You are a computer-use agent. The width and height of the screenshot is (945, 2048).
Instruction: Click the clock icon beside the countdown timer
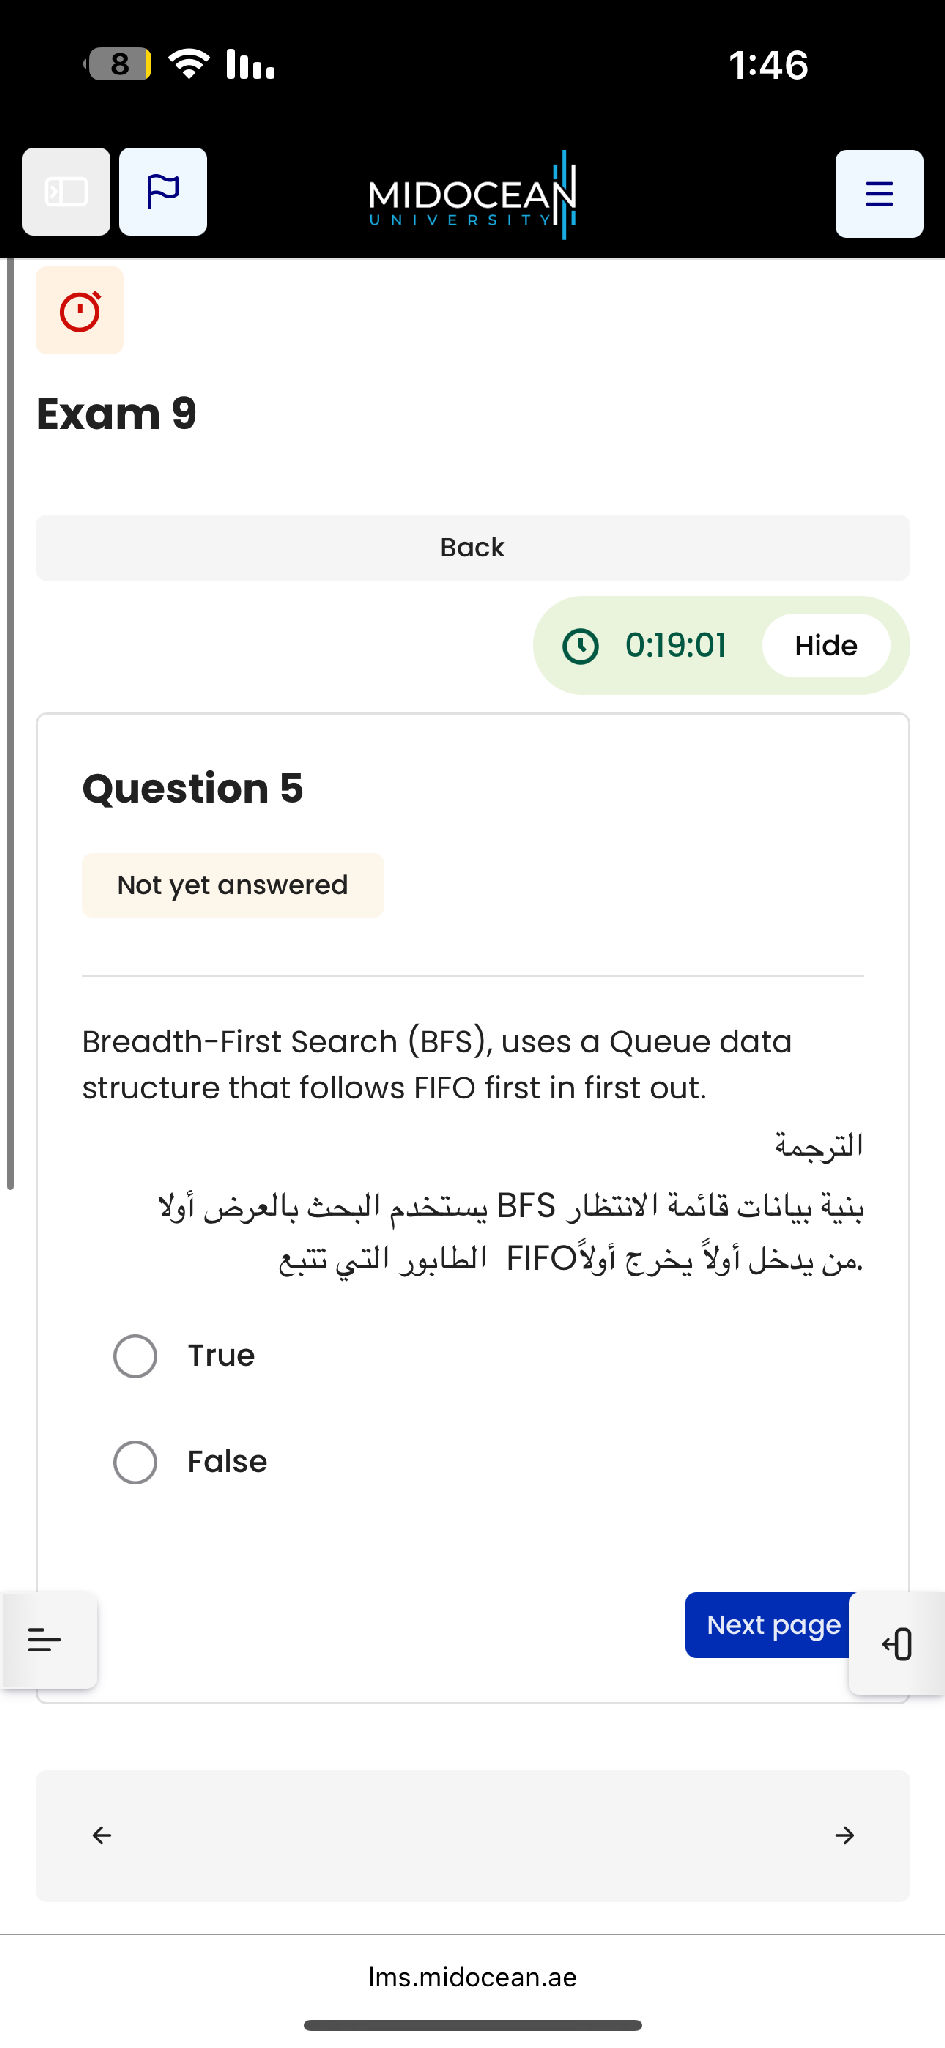click(x=581, y=646)
